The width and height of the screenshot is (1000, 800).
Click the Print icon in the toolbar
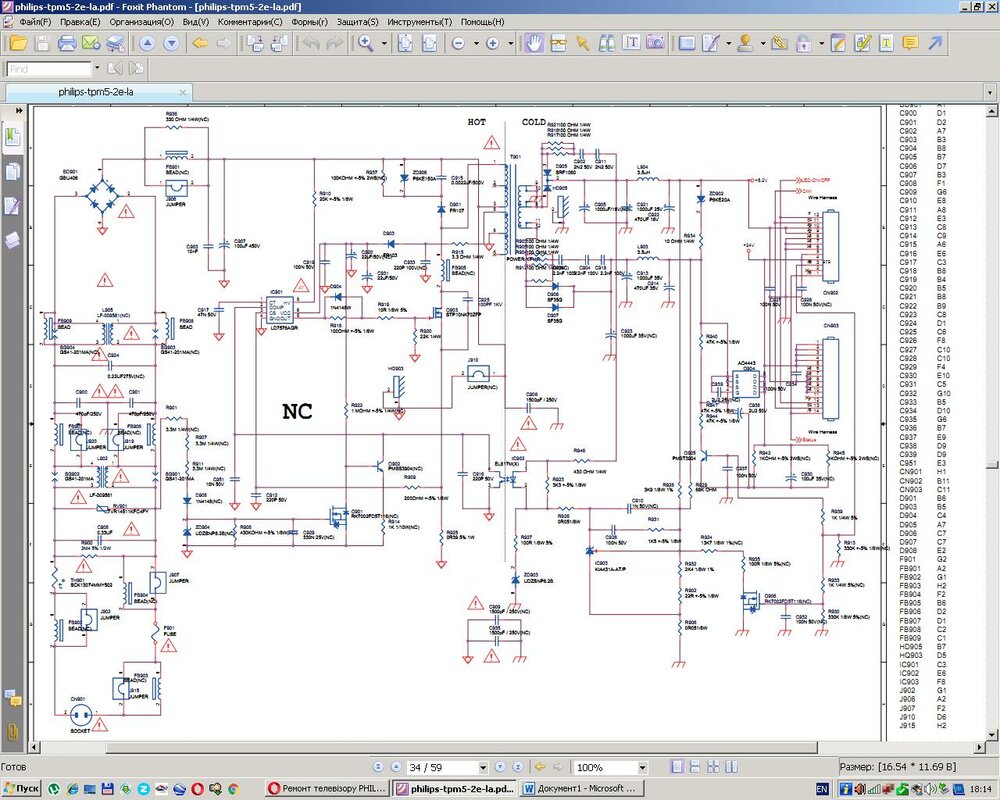(x=67, y=43)
